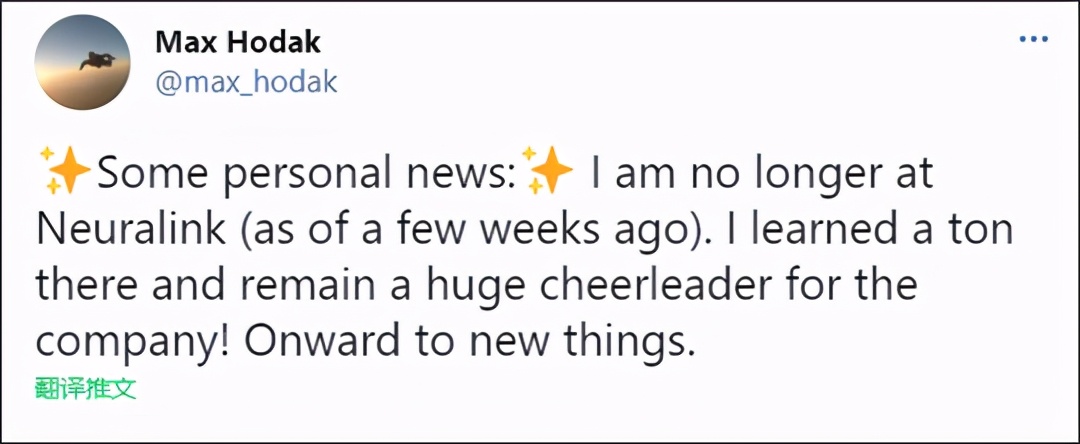Open the three-dot more options menu
The image size is (1080, 444).
[x=1033, y=40]
